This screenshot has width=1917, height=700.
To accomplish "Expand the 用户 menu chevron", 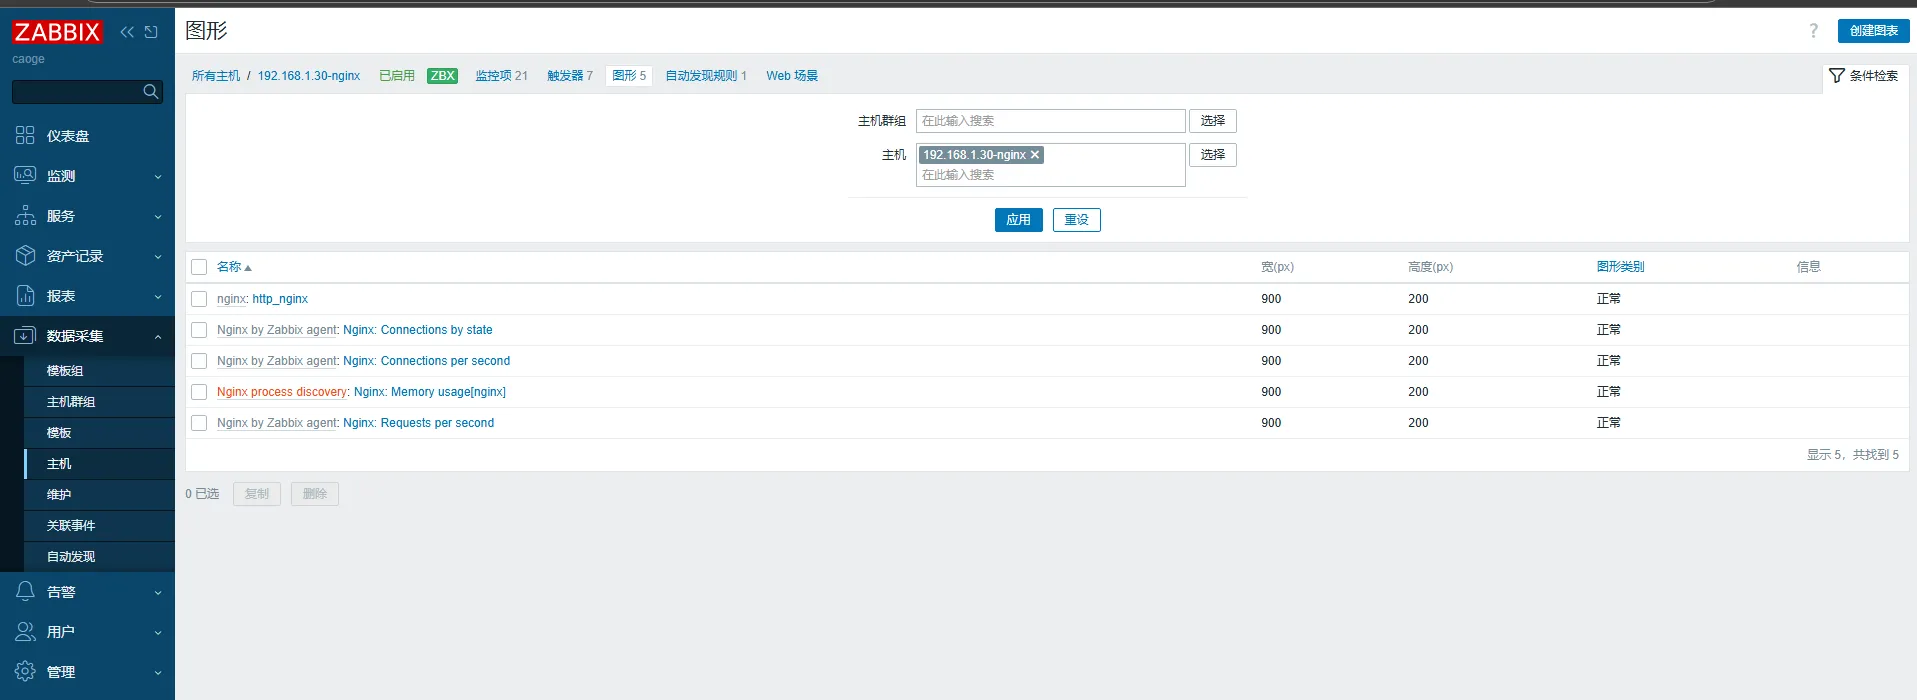I will 158,633.
